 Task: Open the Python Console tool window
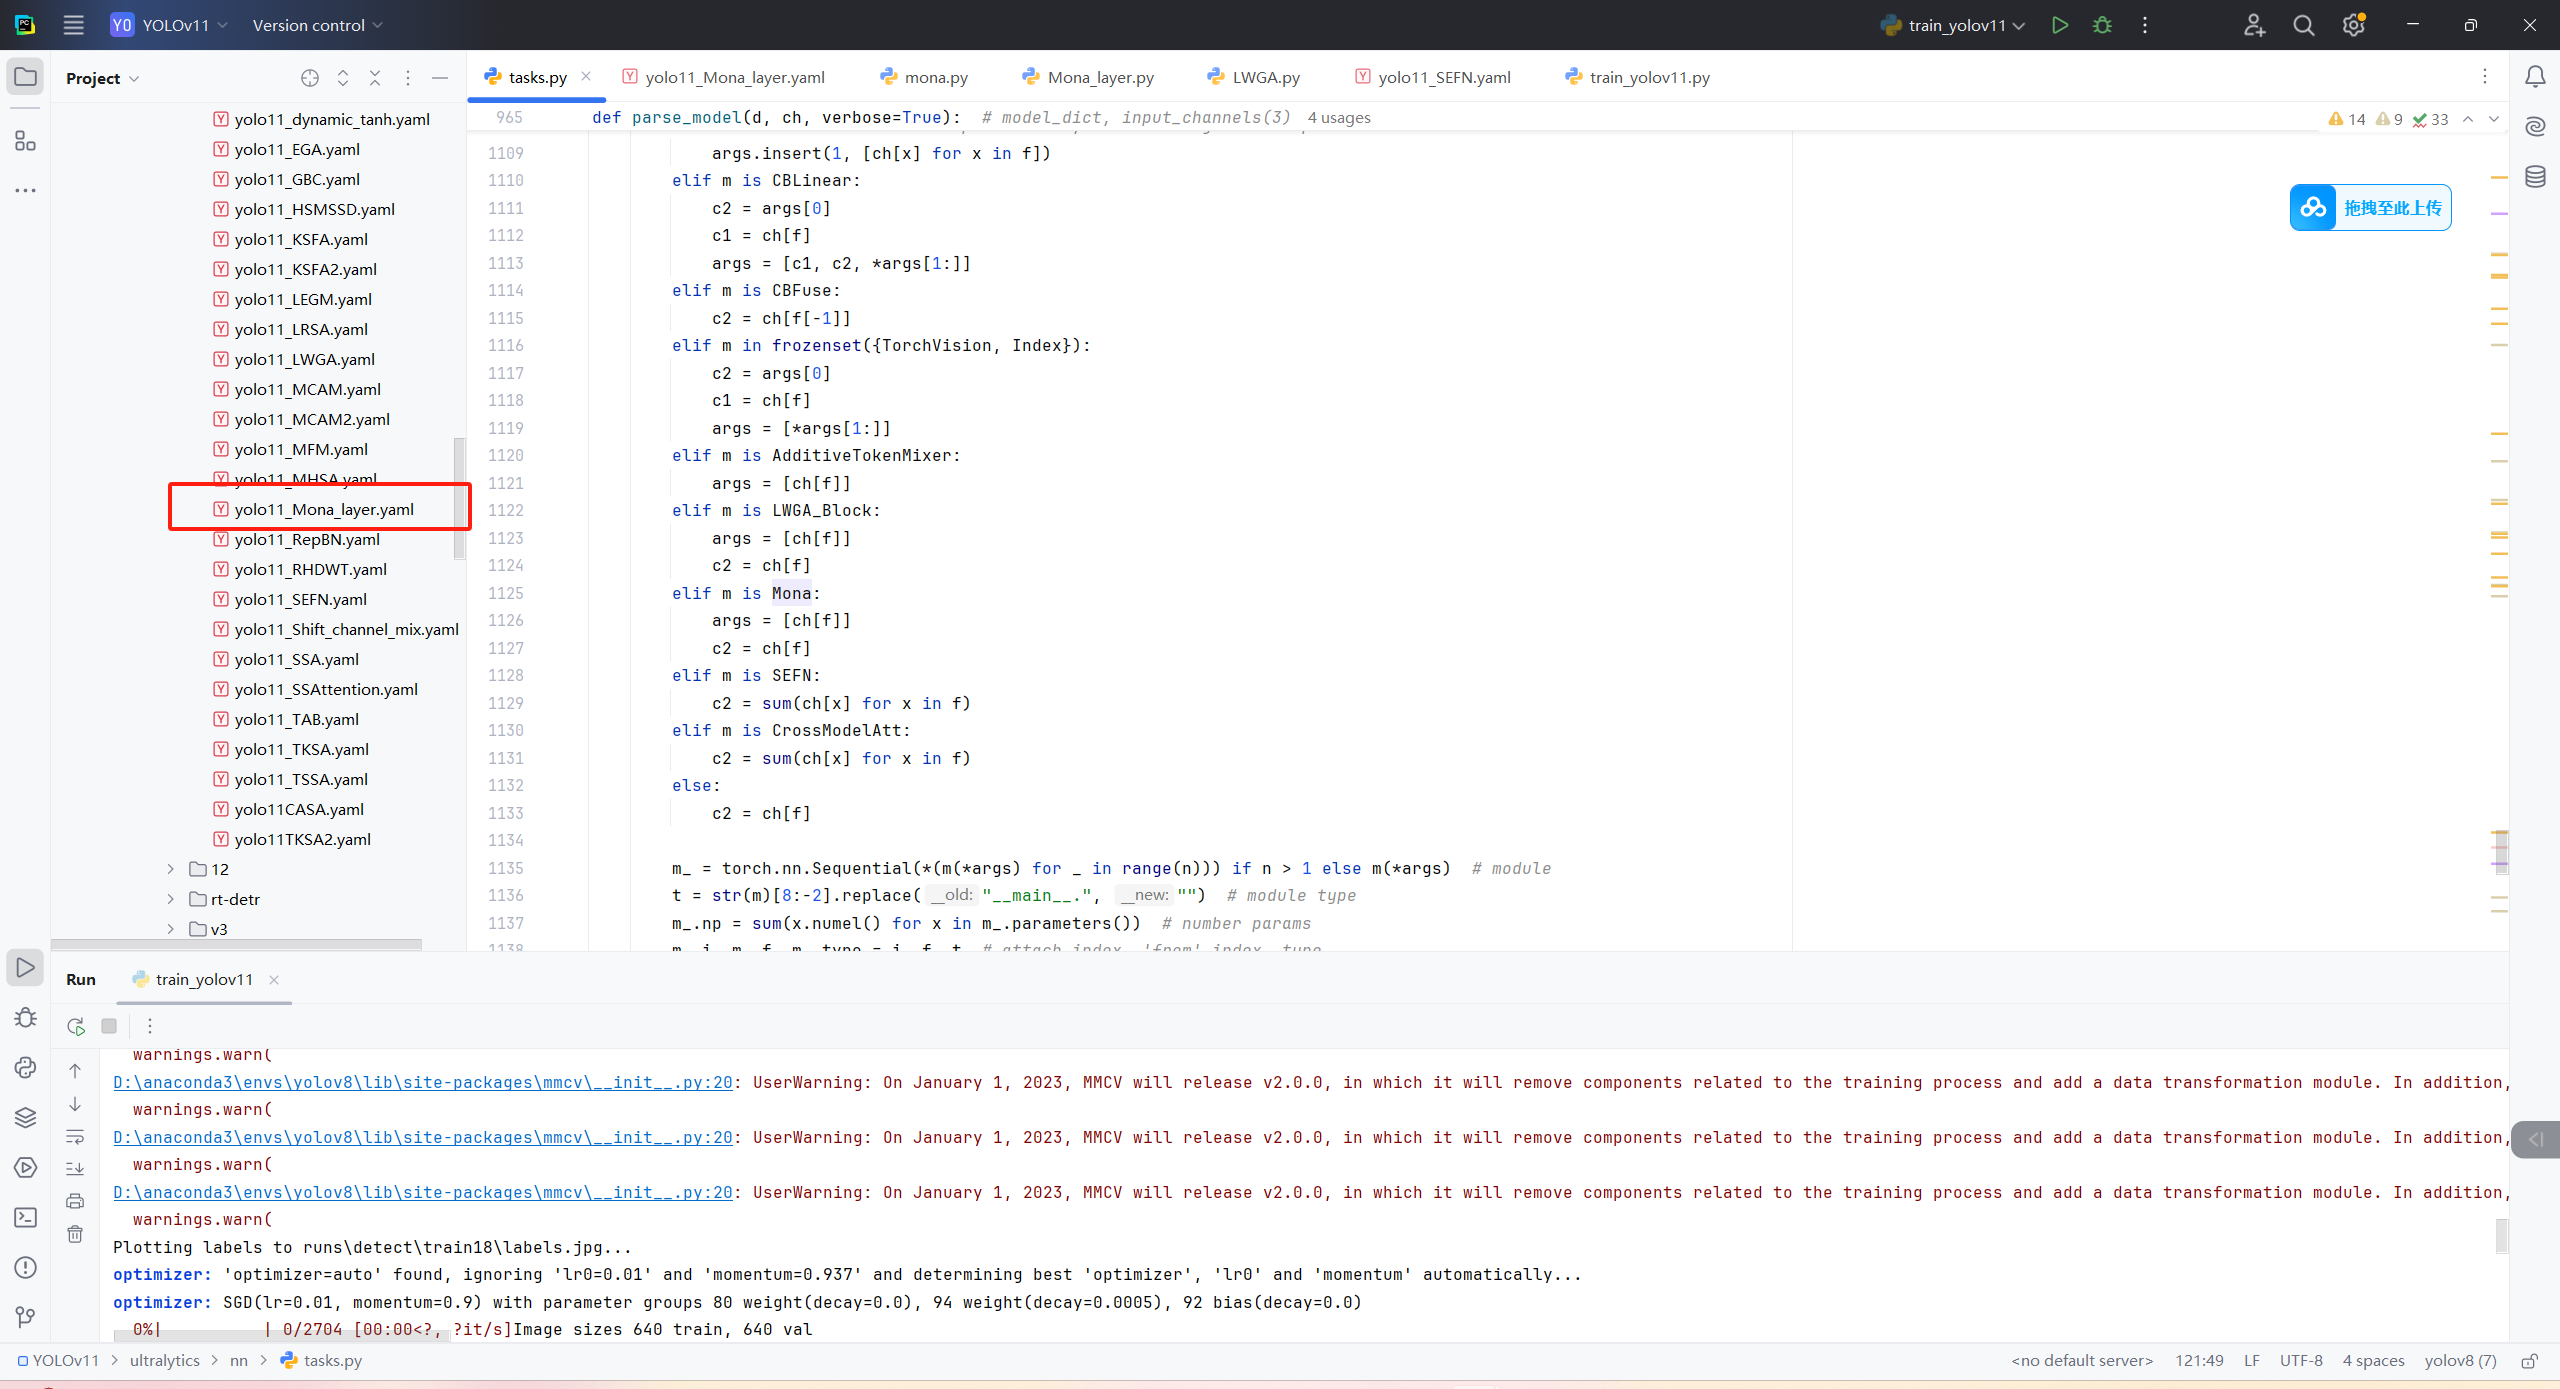coord(26,1067)
